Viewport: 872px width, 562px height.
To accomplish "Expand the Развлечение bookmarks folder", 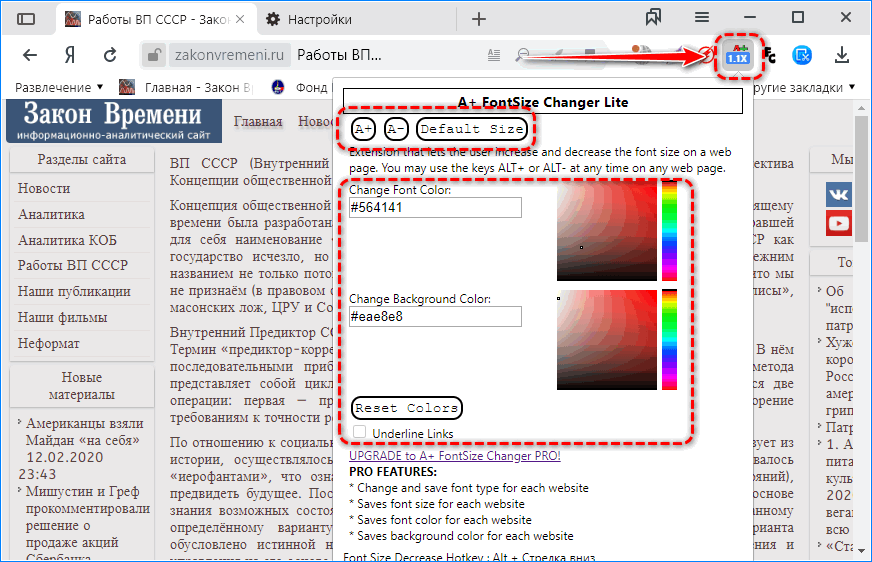I will click(58, 87).
